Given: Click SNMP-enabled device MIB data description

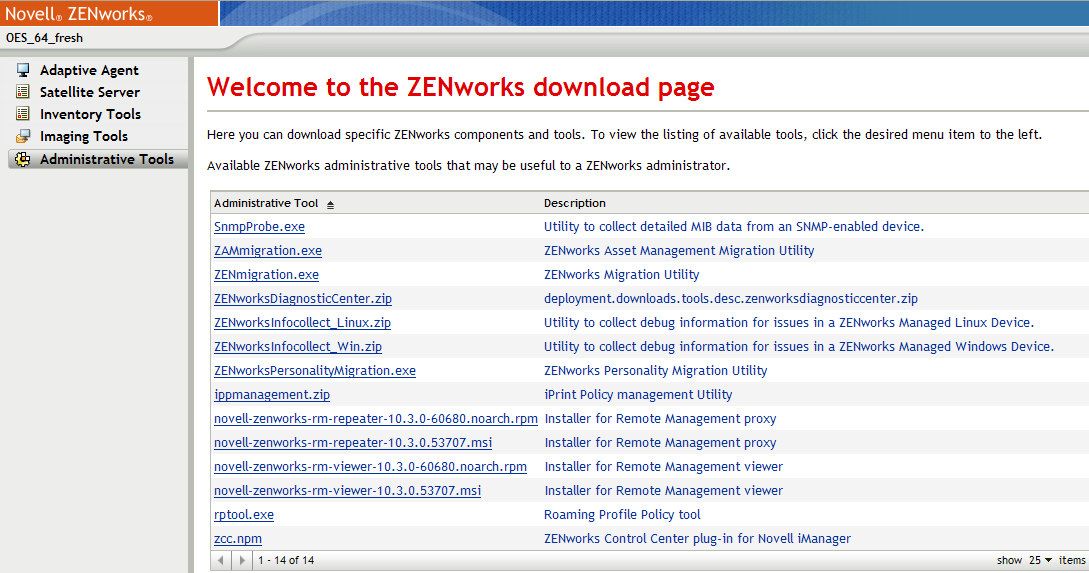Looking at the screenshot, I should (x=734, y=226).
